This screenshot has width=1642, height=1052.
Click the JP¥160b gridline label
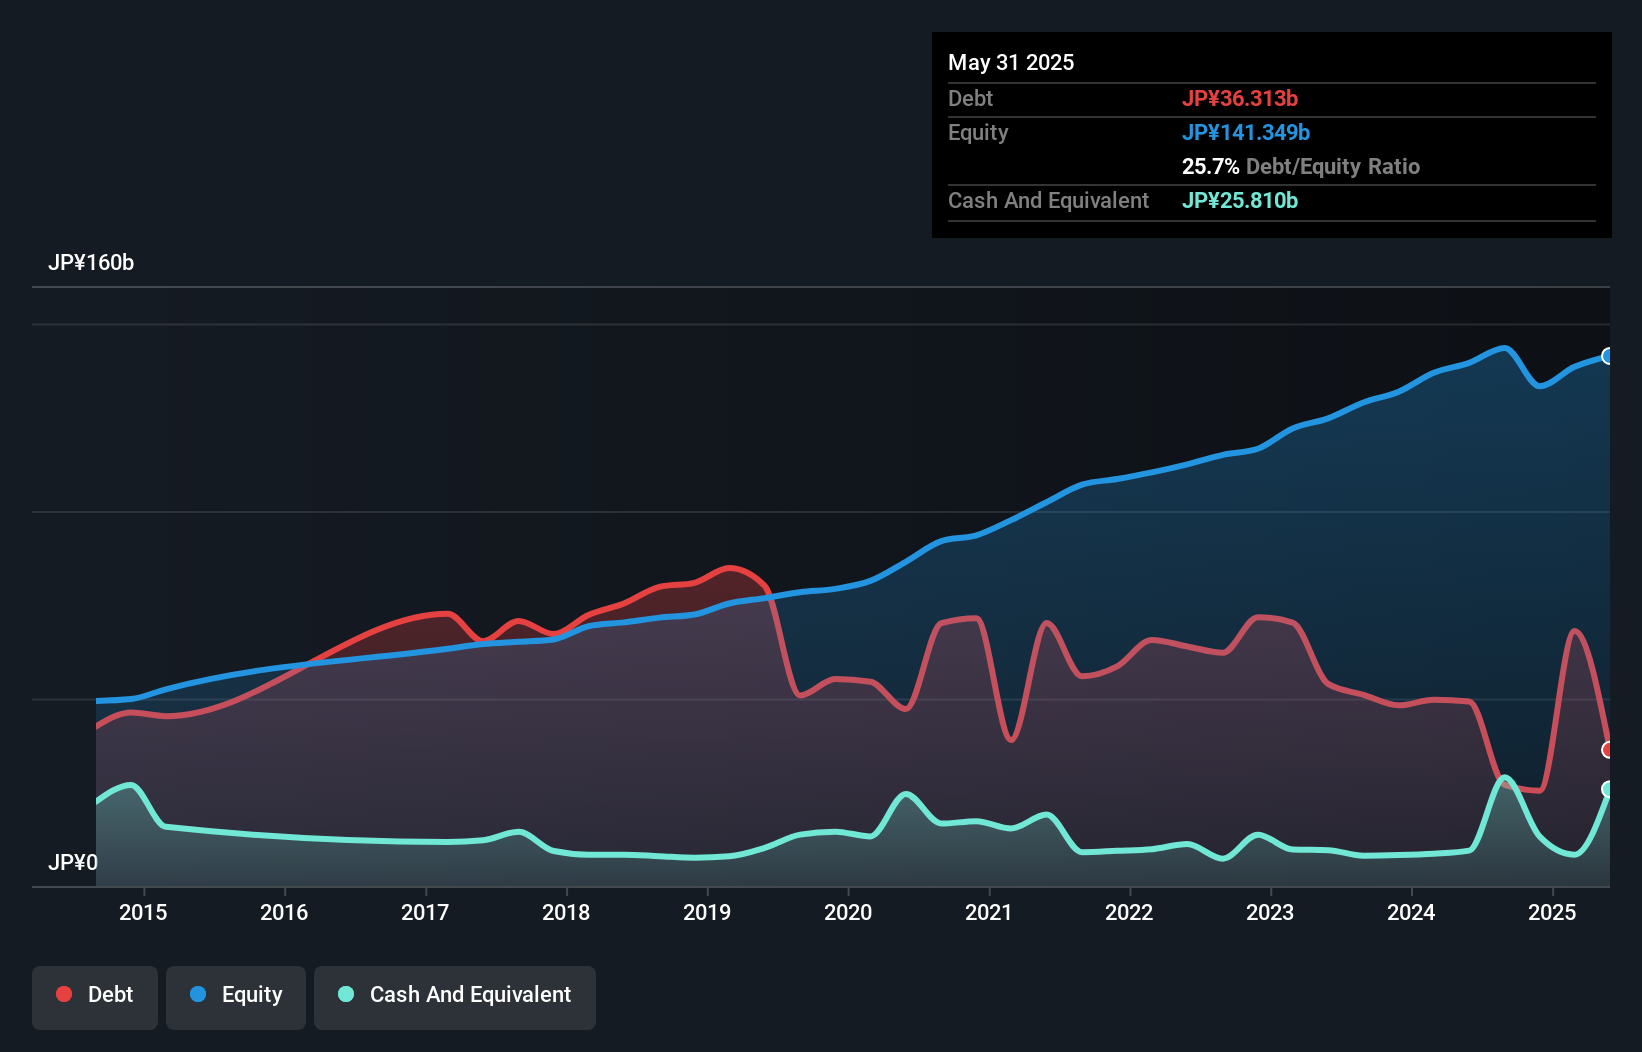pos(92,263)
